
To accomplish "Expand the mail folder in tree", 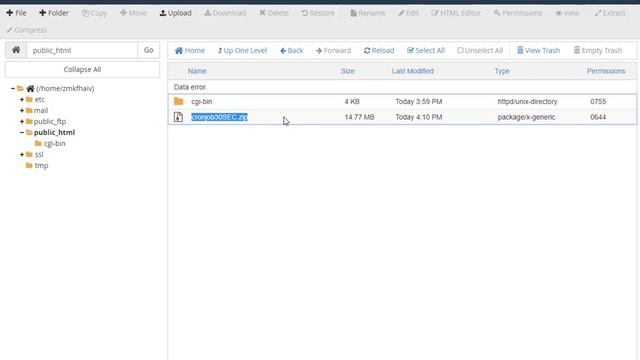I will click(x=22, y=111).
